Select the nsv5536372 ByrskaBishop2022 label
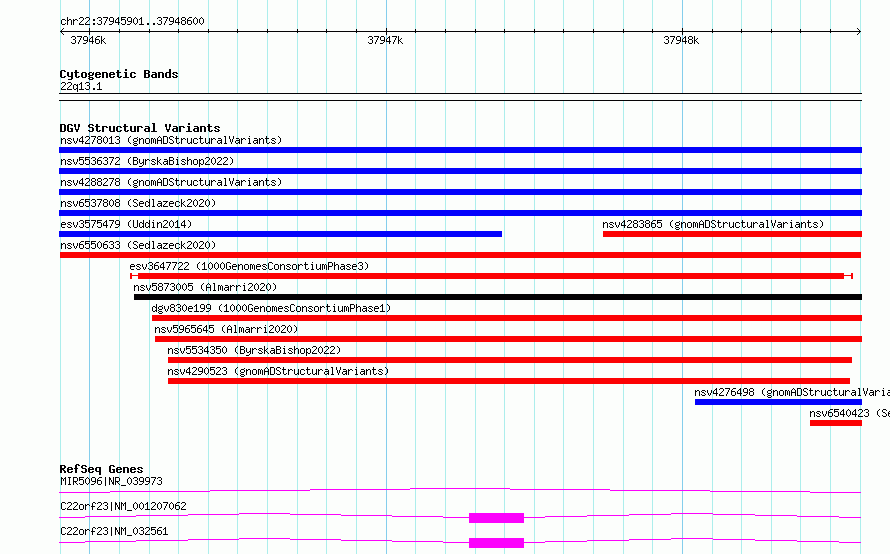Viewport: 890px width, 554px height. (x=147, y=161)
